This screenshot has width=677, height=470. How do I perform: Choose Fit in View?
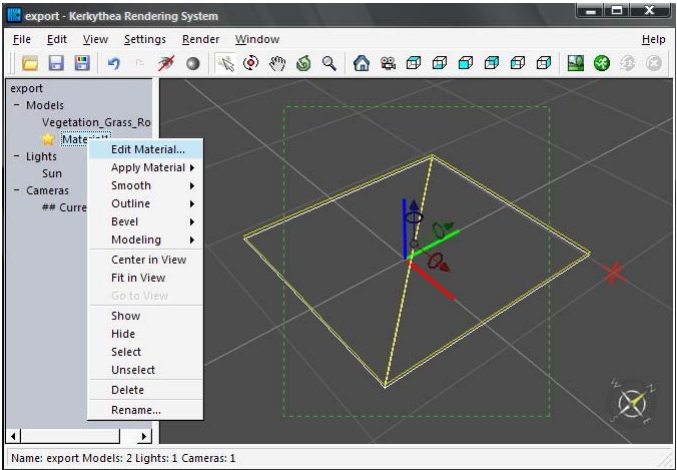[146, 278]
